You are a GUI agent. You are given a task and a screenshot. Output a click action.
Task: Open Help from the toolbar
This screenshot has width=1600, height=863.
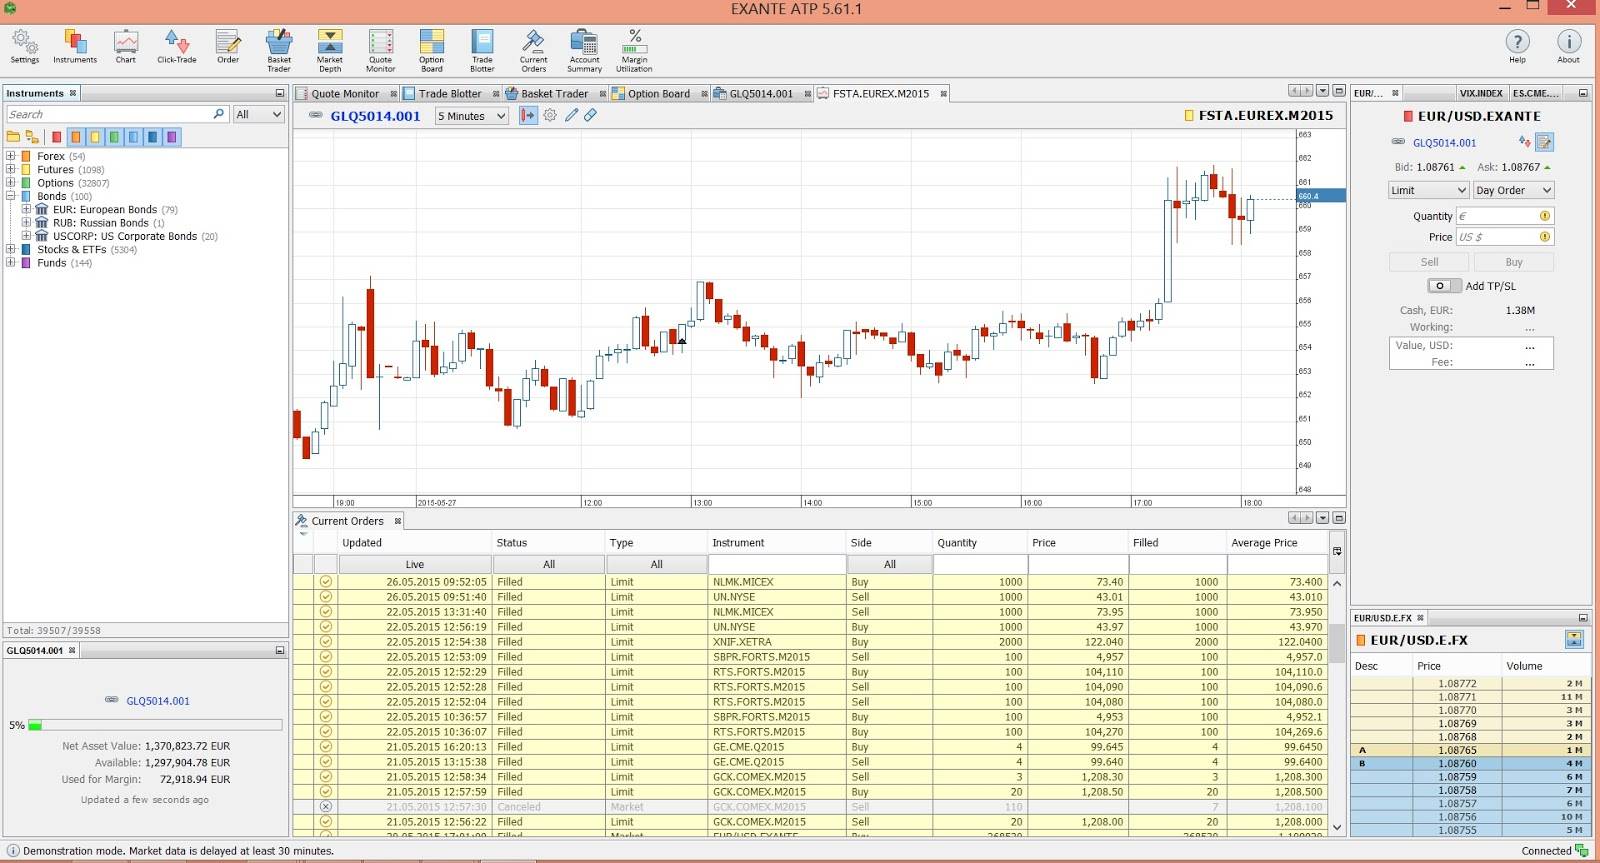1518,46
